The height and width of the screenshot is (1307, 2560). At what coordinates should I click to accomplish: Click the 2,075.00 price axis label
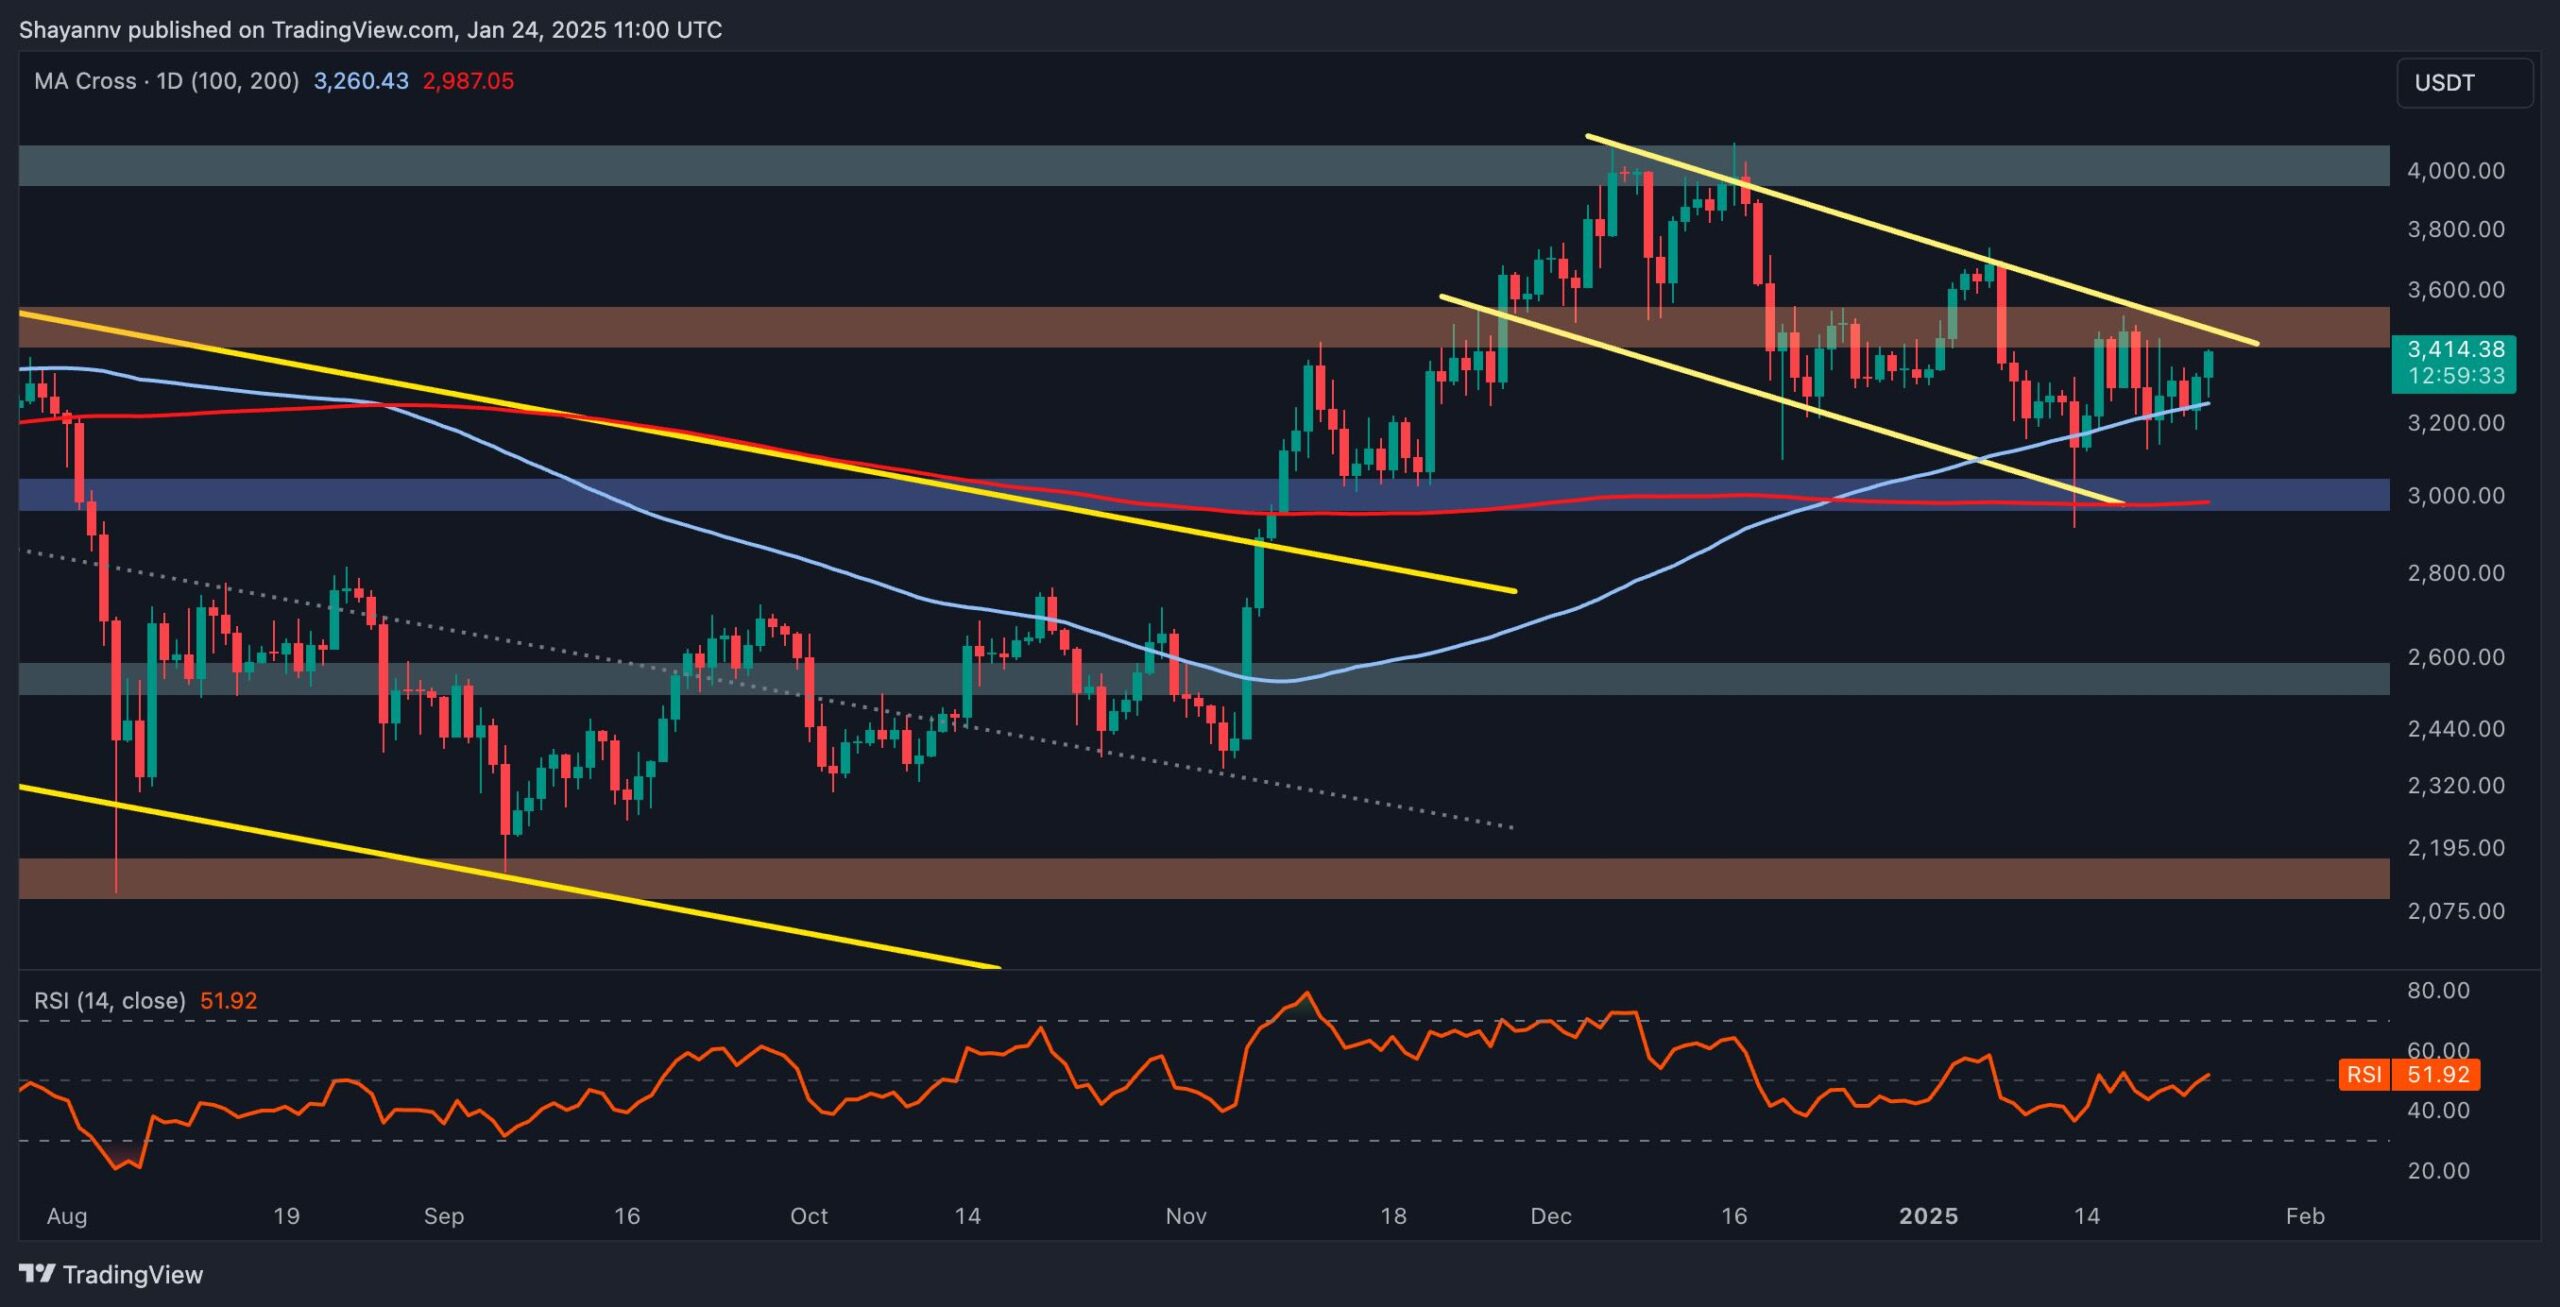tap(2455, 911)
